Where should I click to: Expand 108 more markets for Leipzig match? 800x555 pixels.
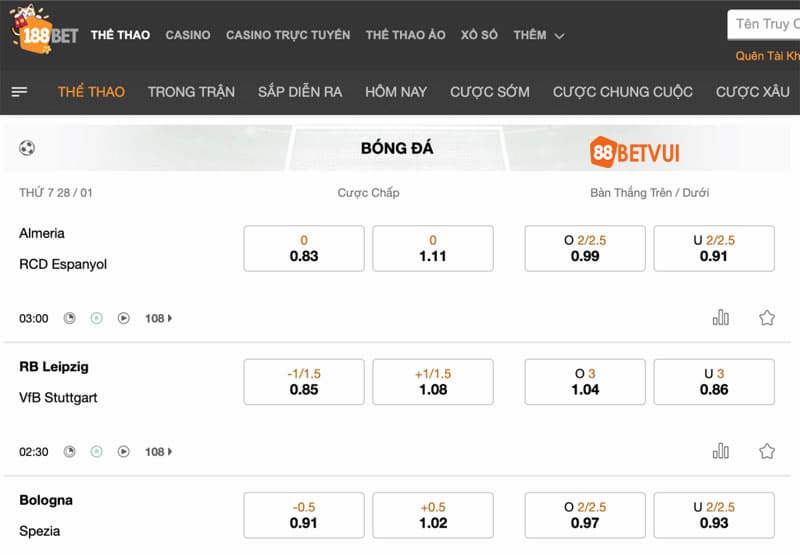pyautogui.click(x=159, y=451)
